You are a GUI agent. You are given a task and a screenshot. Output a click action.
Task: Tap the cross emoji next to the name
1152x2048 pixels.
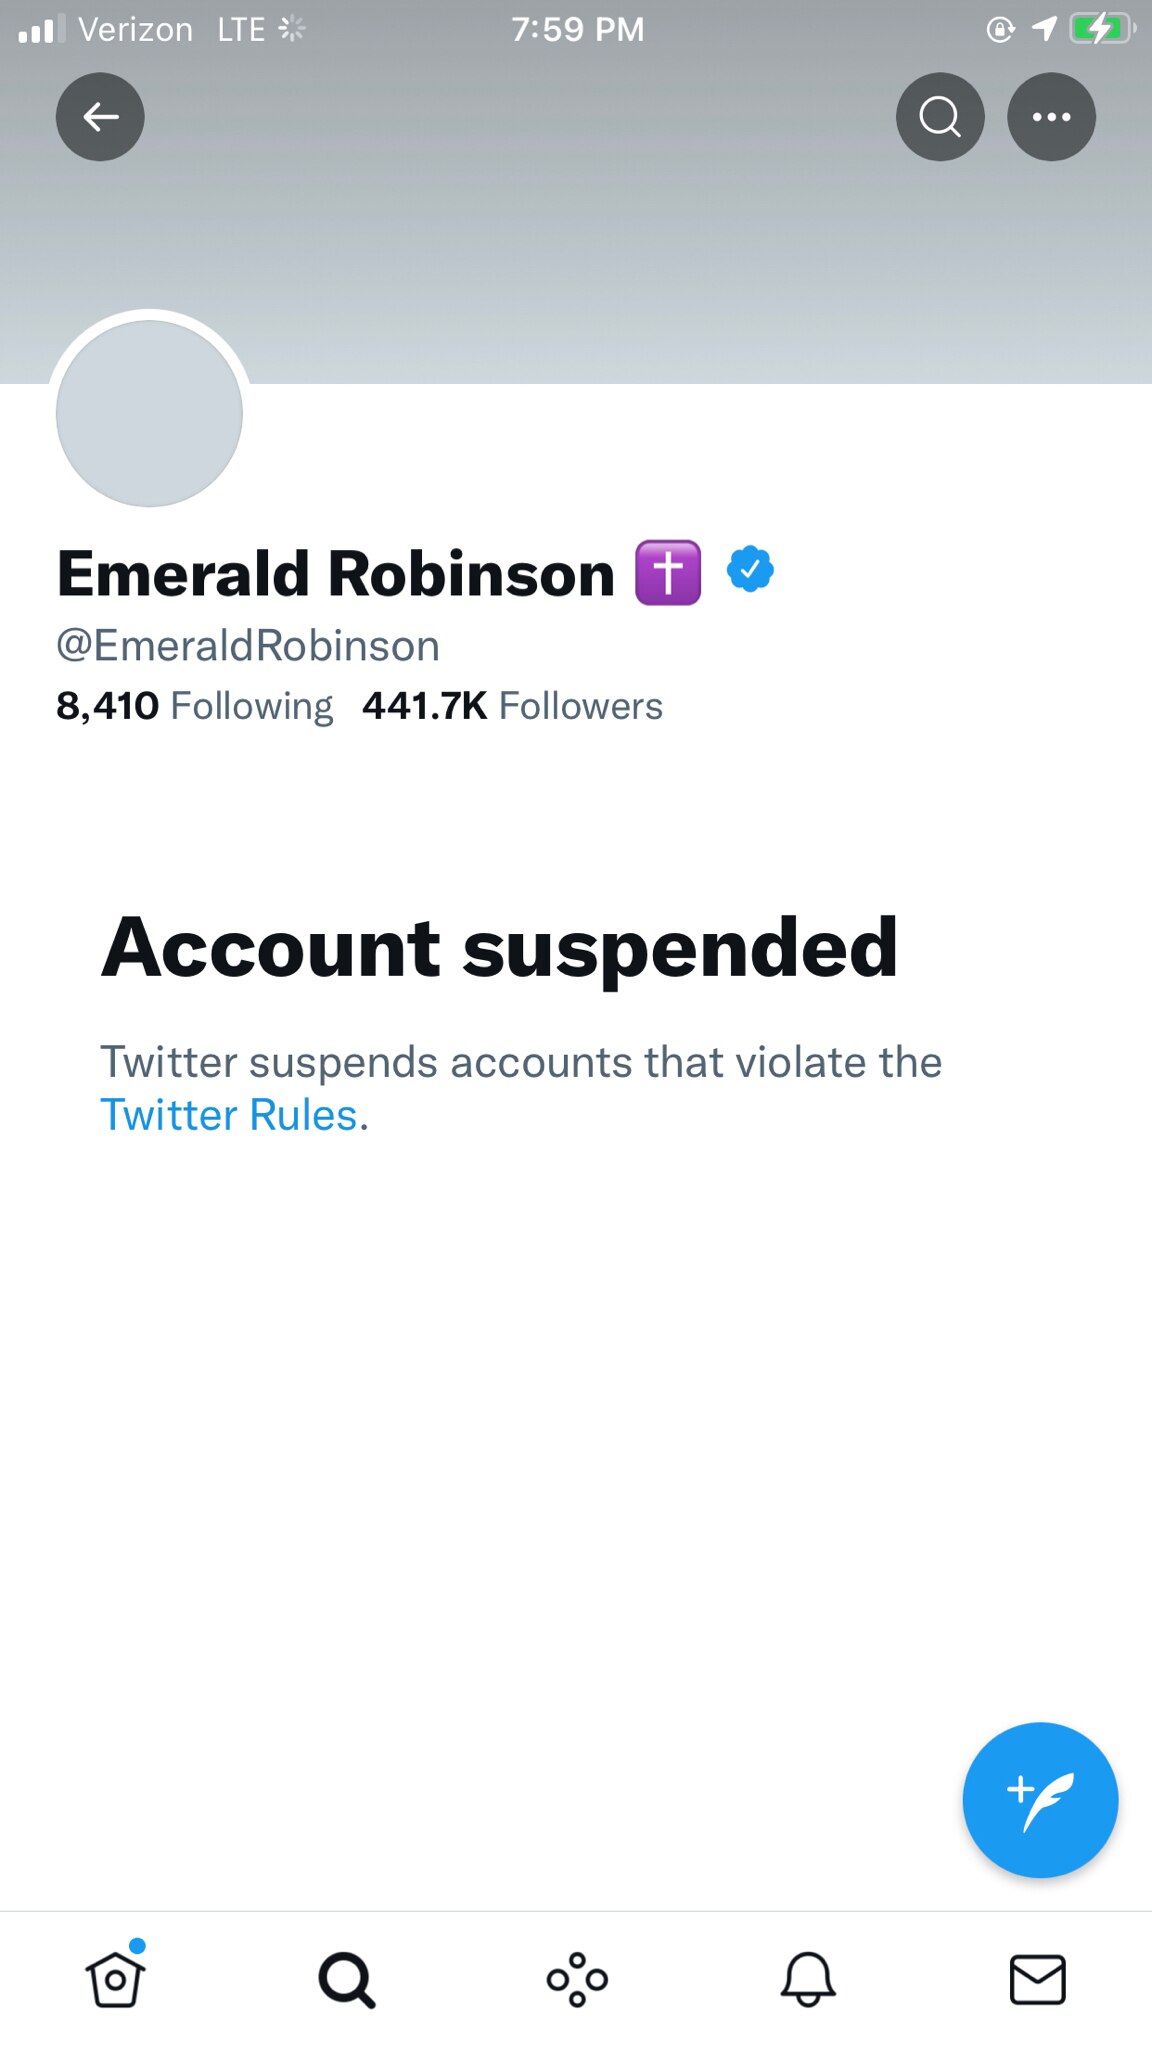(668, 572)
